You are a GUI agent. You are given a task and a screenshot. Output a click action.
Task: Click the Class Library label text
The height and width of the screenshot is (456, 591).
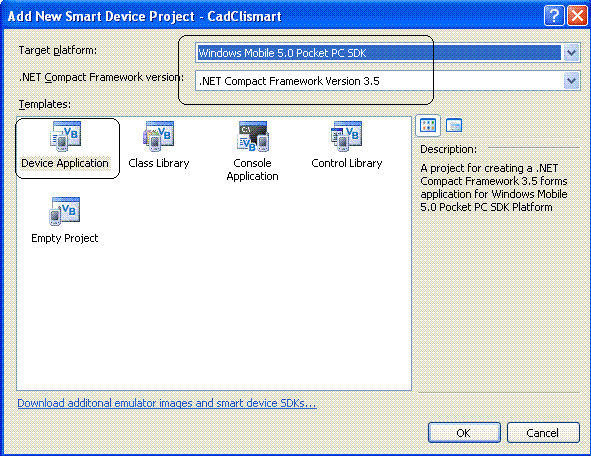coord(159,163)
